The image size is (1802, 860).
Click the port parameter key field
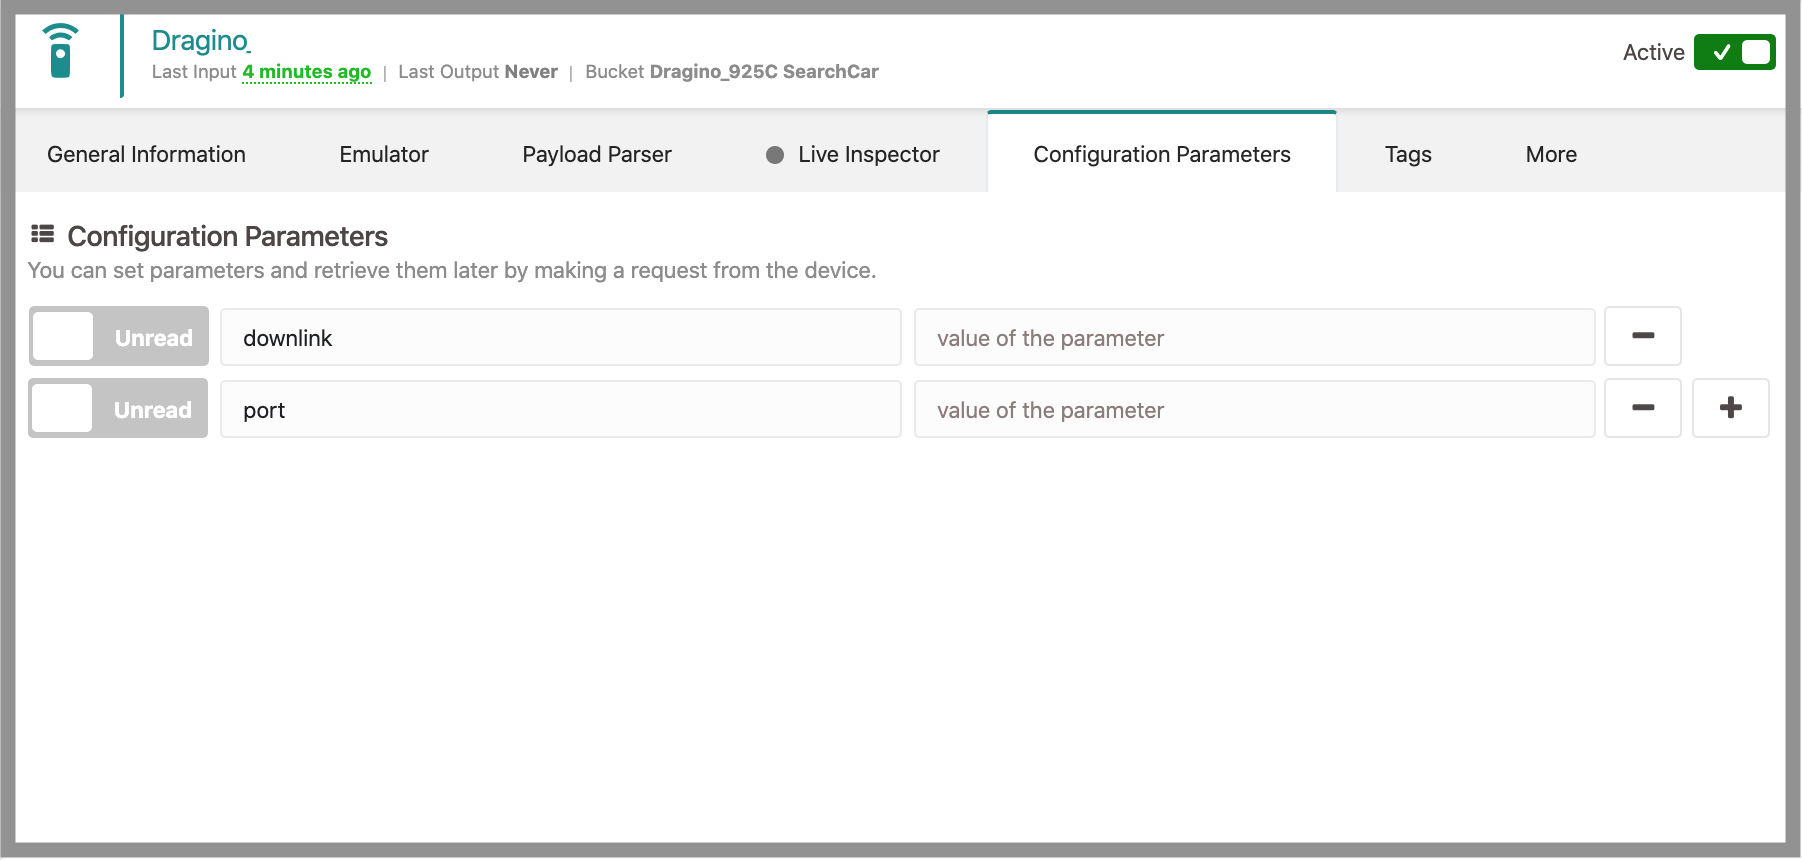coord(561,409)
